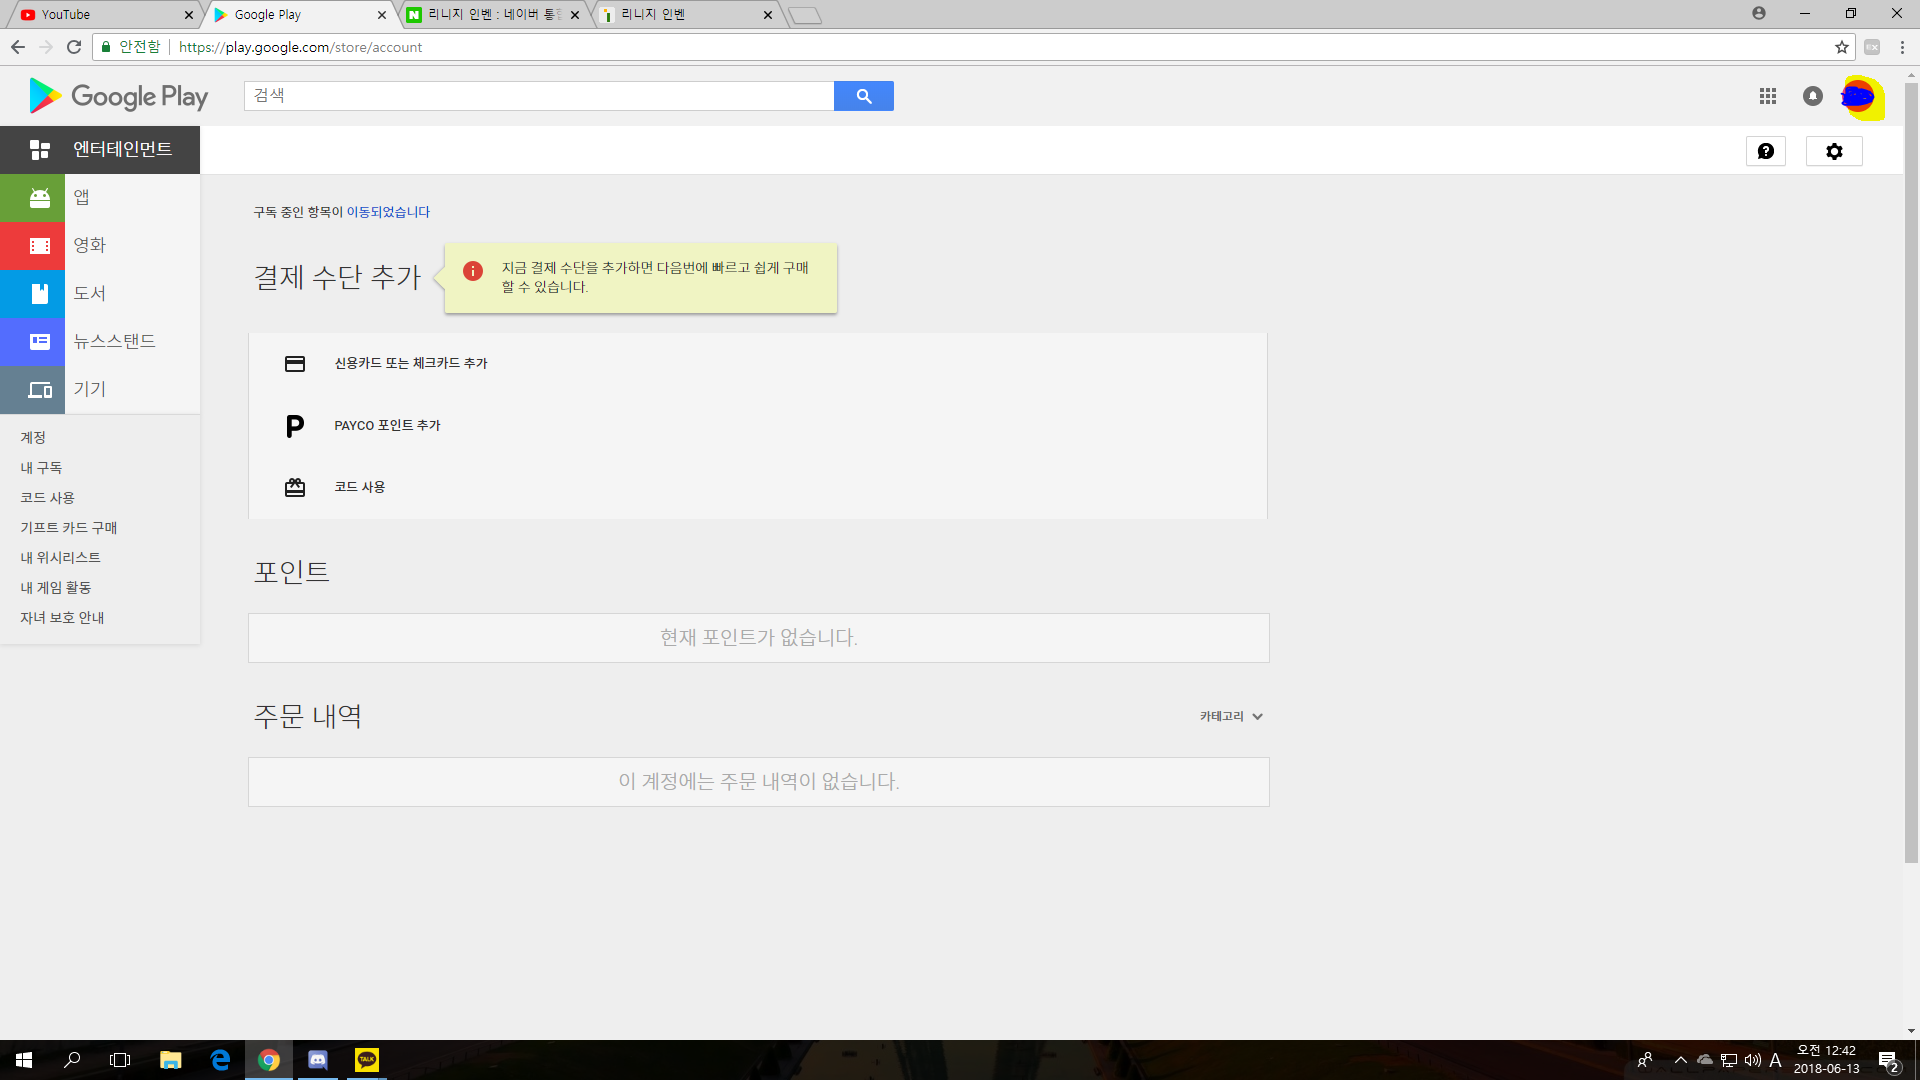Click the credit card icon
This screenshot has height=1080, width=1920.
point(295,364)
